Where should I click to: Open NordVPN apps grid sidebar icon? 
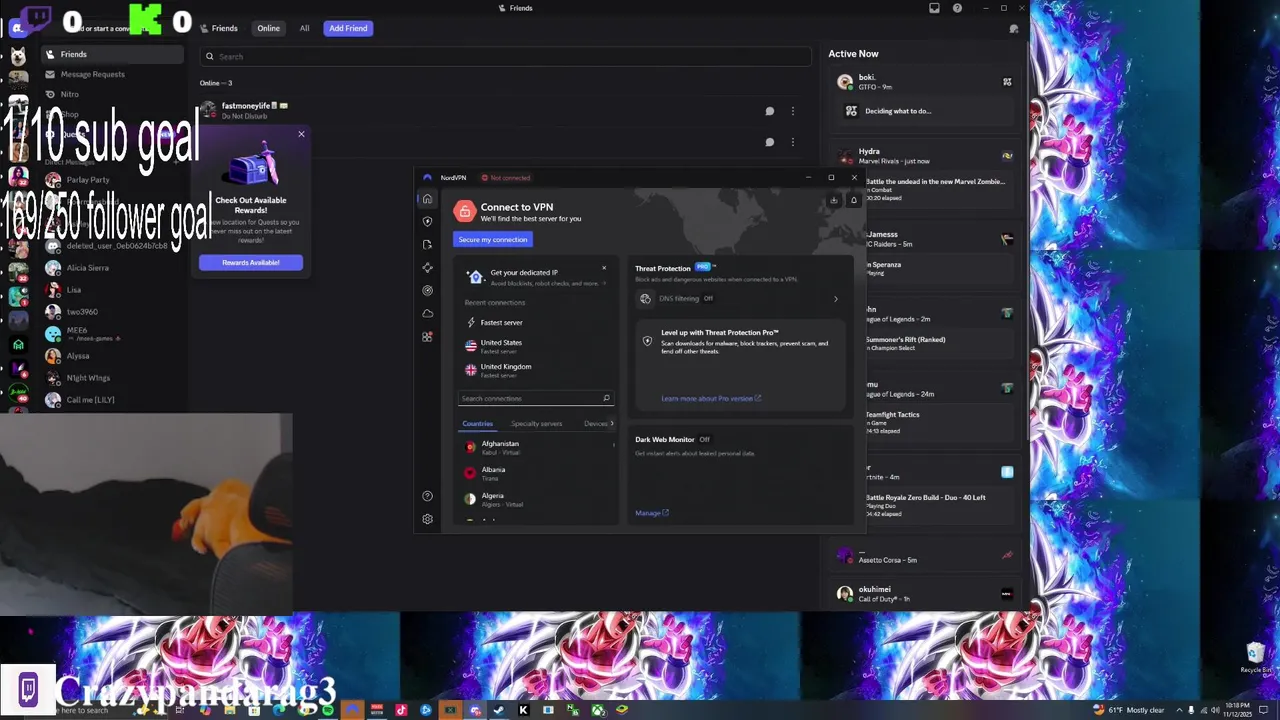click(427, 337)
